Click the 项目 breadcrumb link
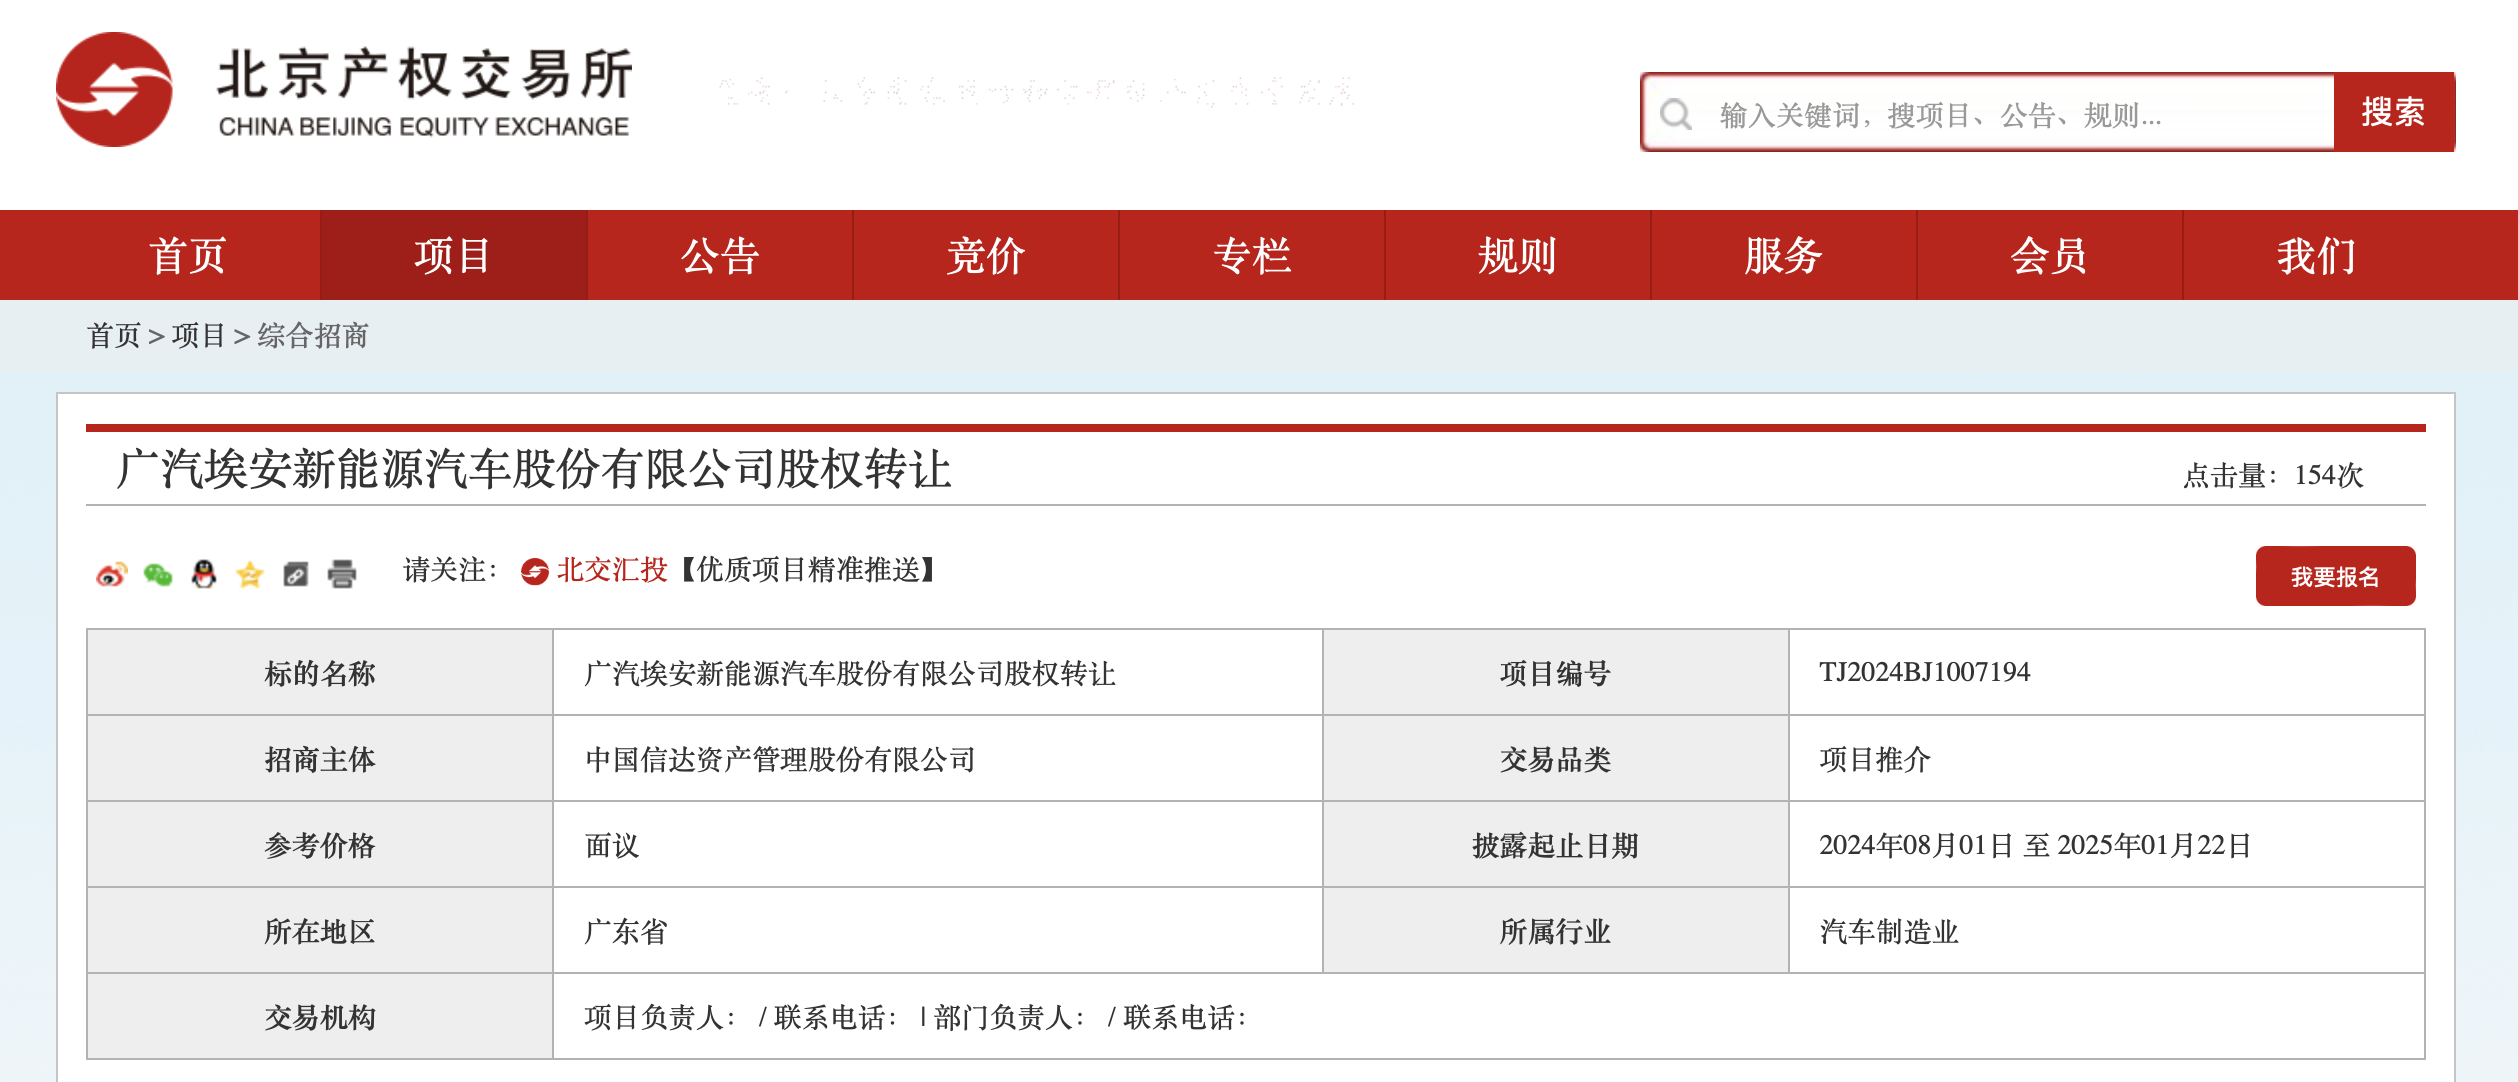Viewport: 2518px width, 1082px height. 198,336
